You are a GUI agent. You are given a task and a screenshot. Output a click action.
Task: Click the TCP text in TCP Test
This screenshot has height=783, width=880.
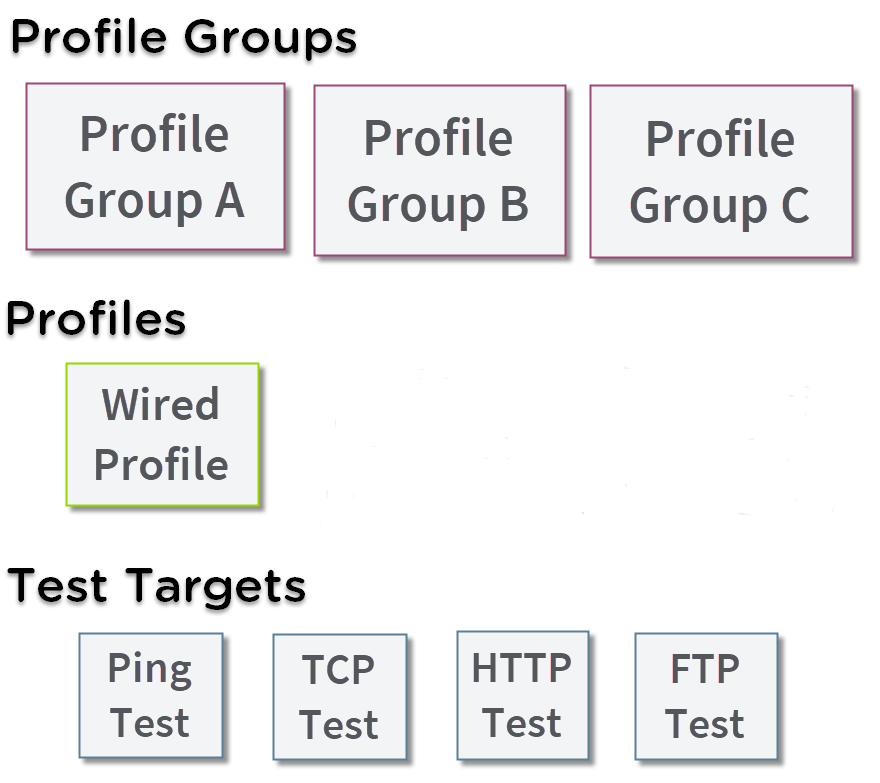coord(338,670)
